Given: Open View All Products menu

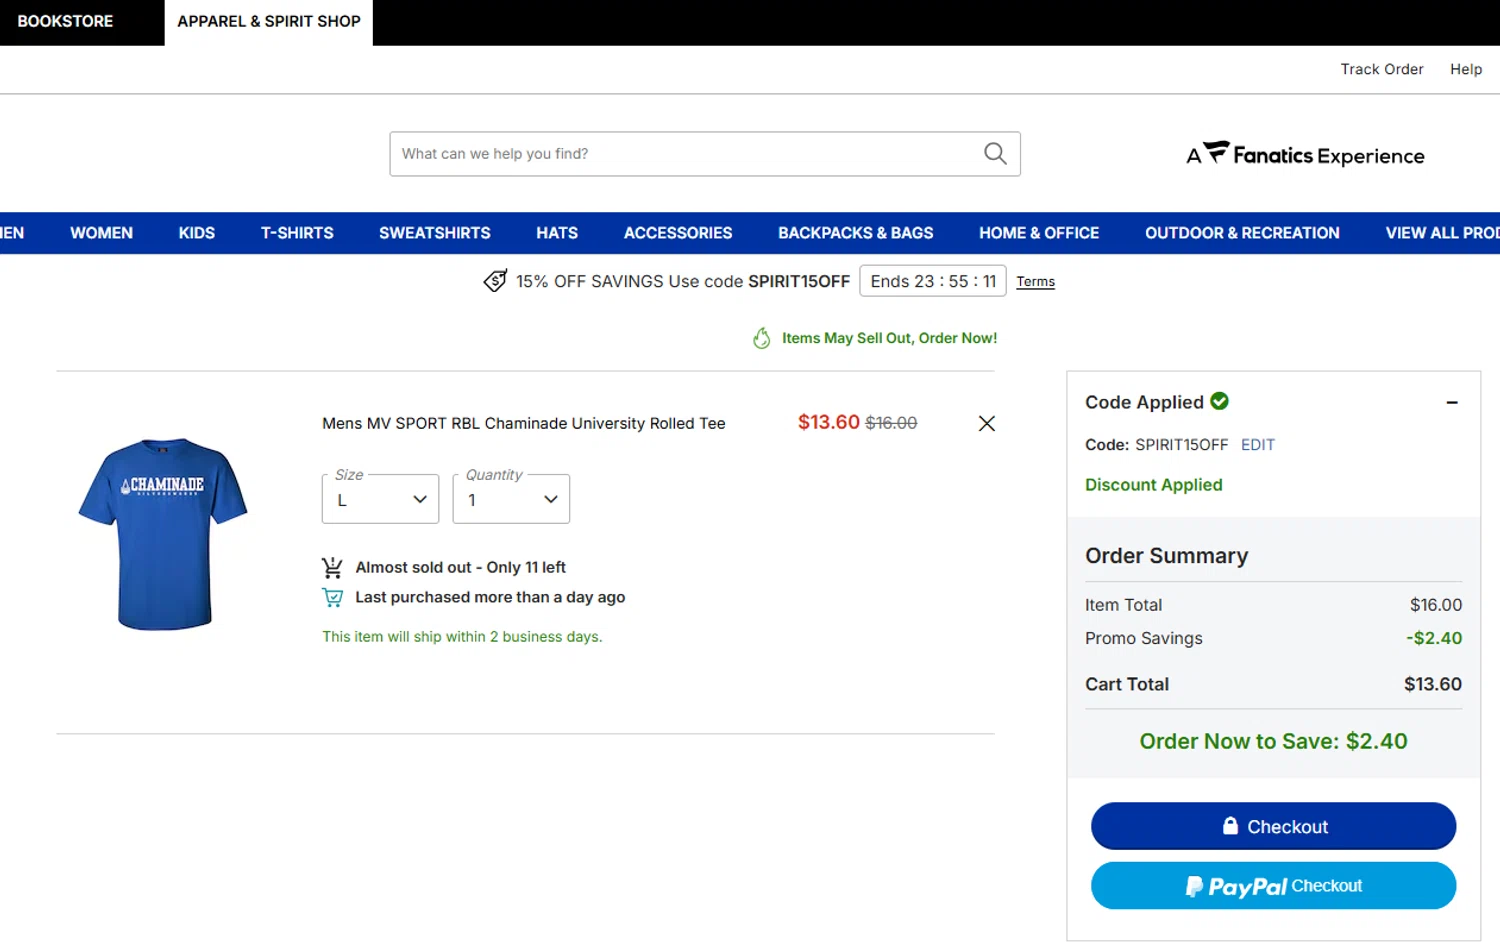Looking at the screenshot, I should point(1442,233).
